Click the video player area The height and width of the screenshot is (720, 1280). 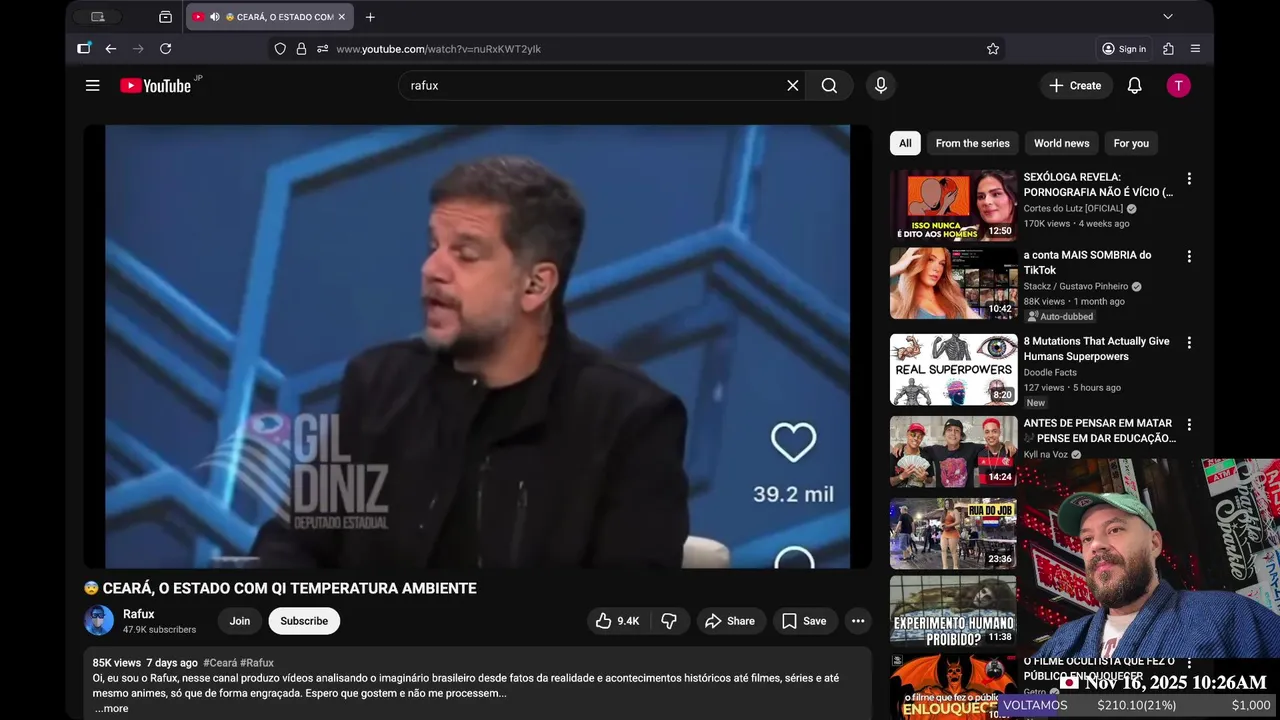point(477,346)
